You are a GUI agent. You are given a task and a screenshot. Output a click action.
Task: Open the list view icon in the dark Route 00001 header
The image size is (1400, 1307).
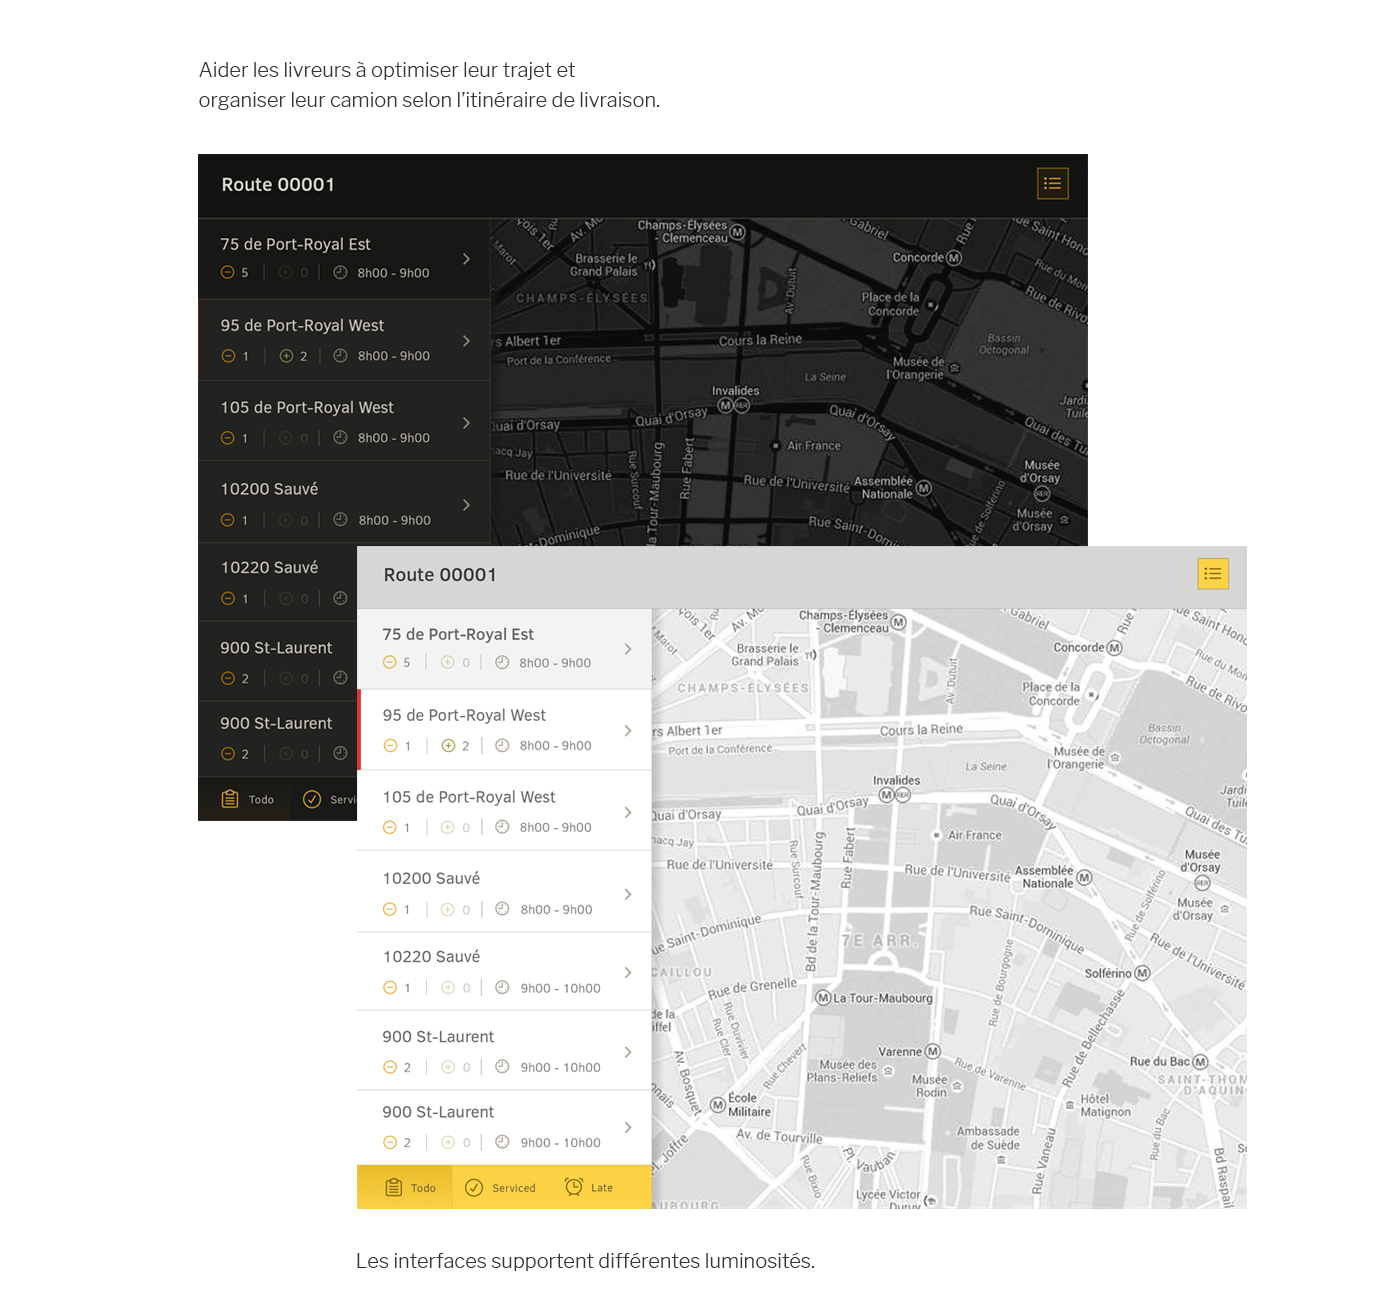tap(1053, 183)
